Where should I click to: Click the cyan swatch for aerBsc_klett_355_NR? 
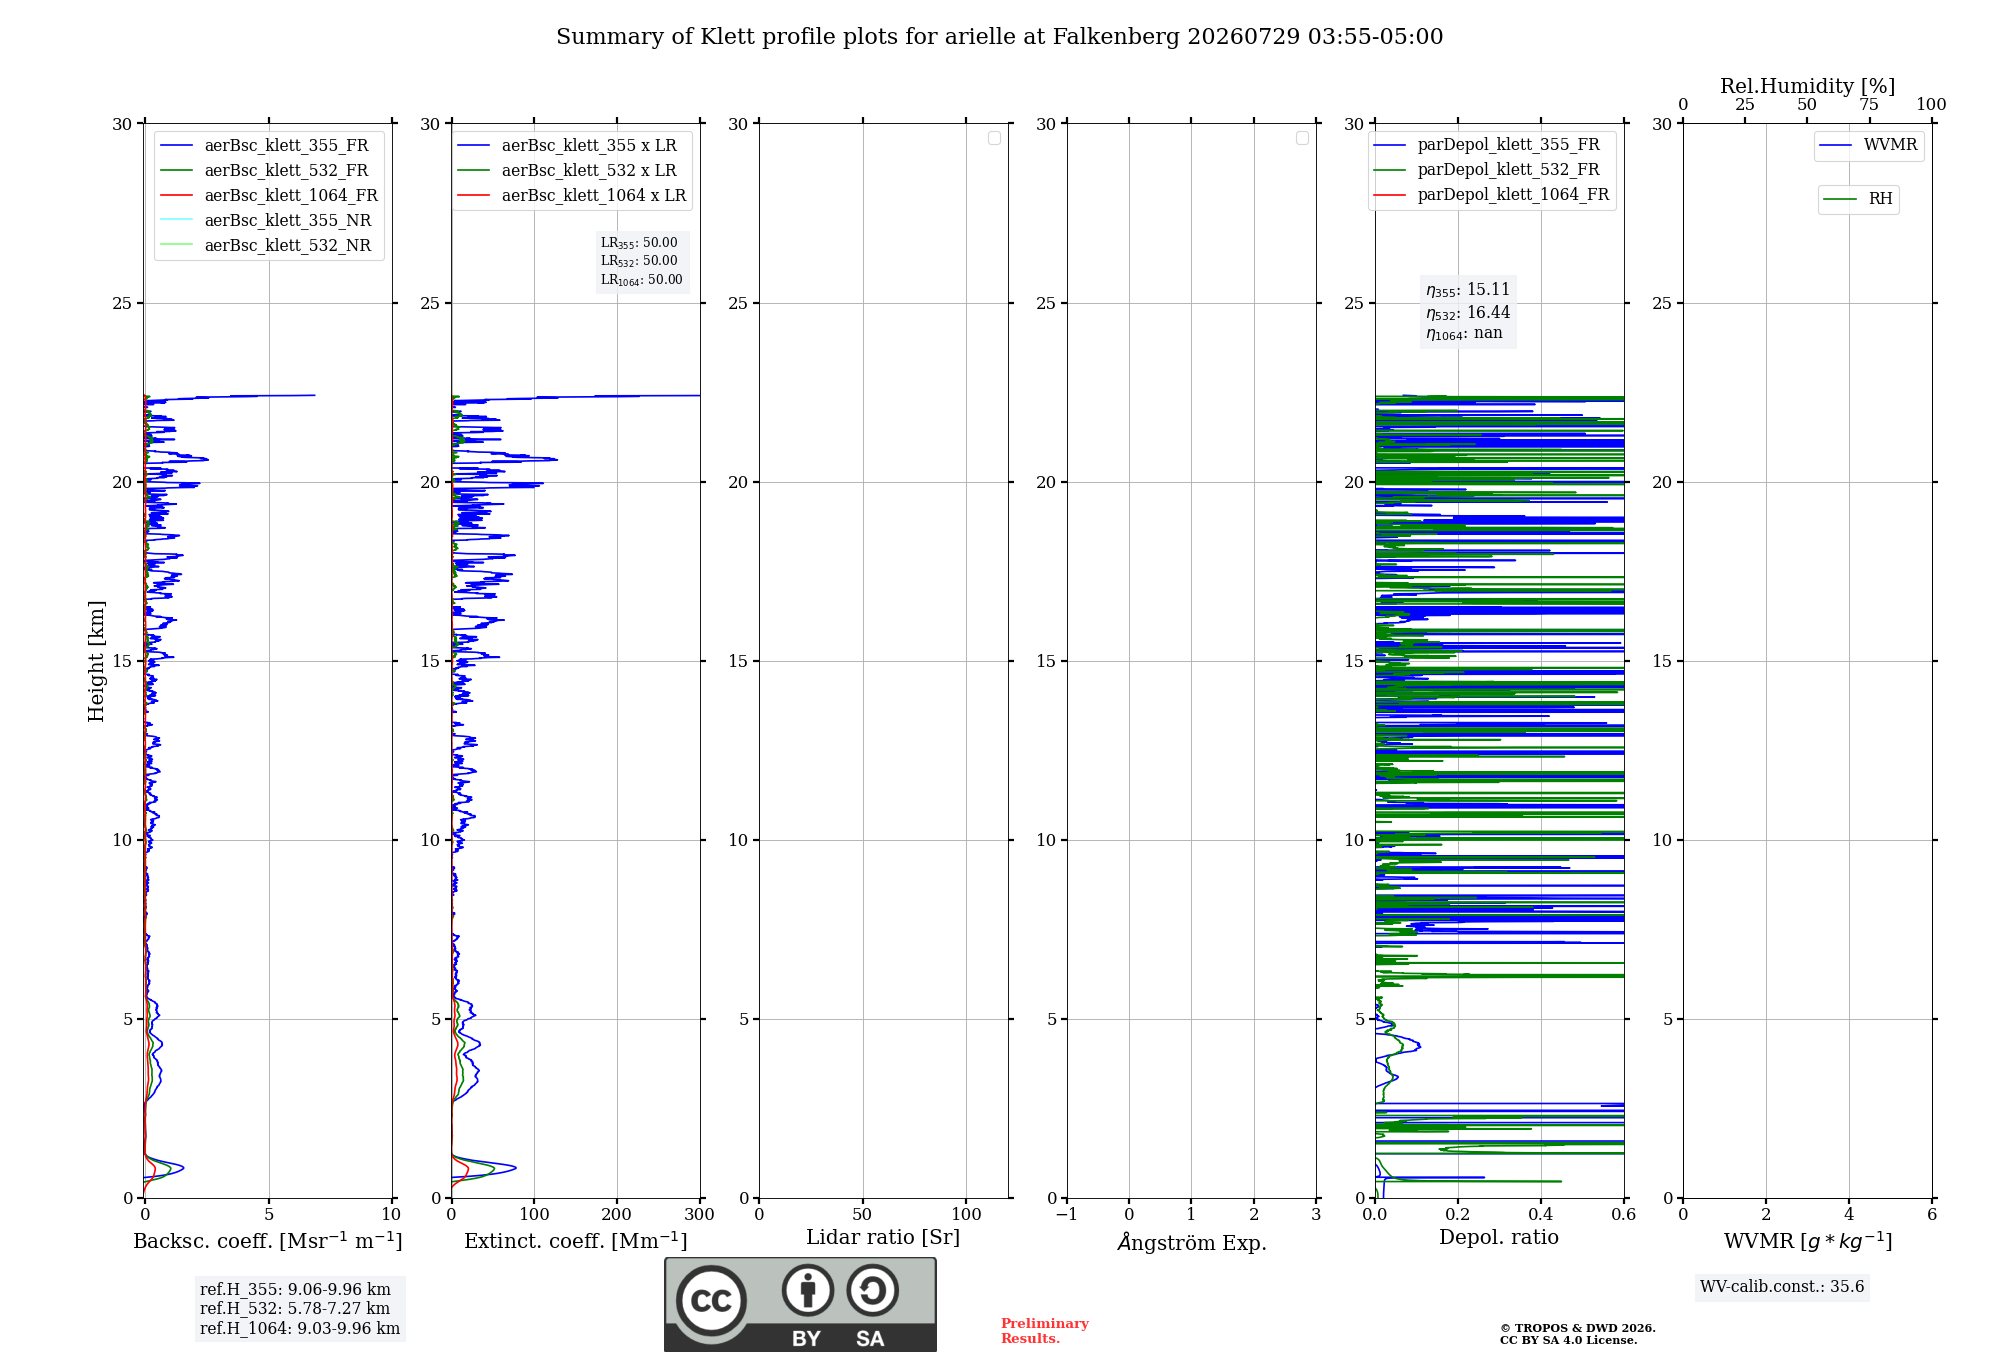176,221
